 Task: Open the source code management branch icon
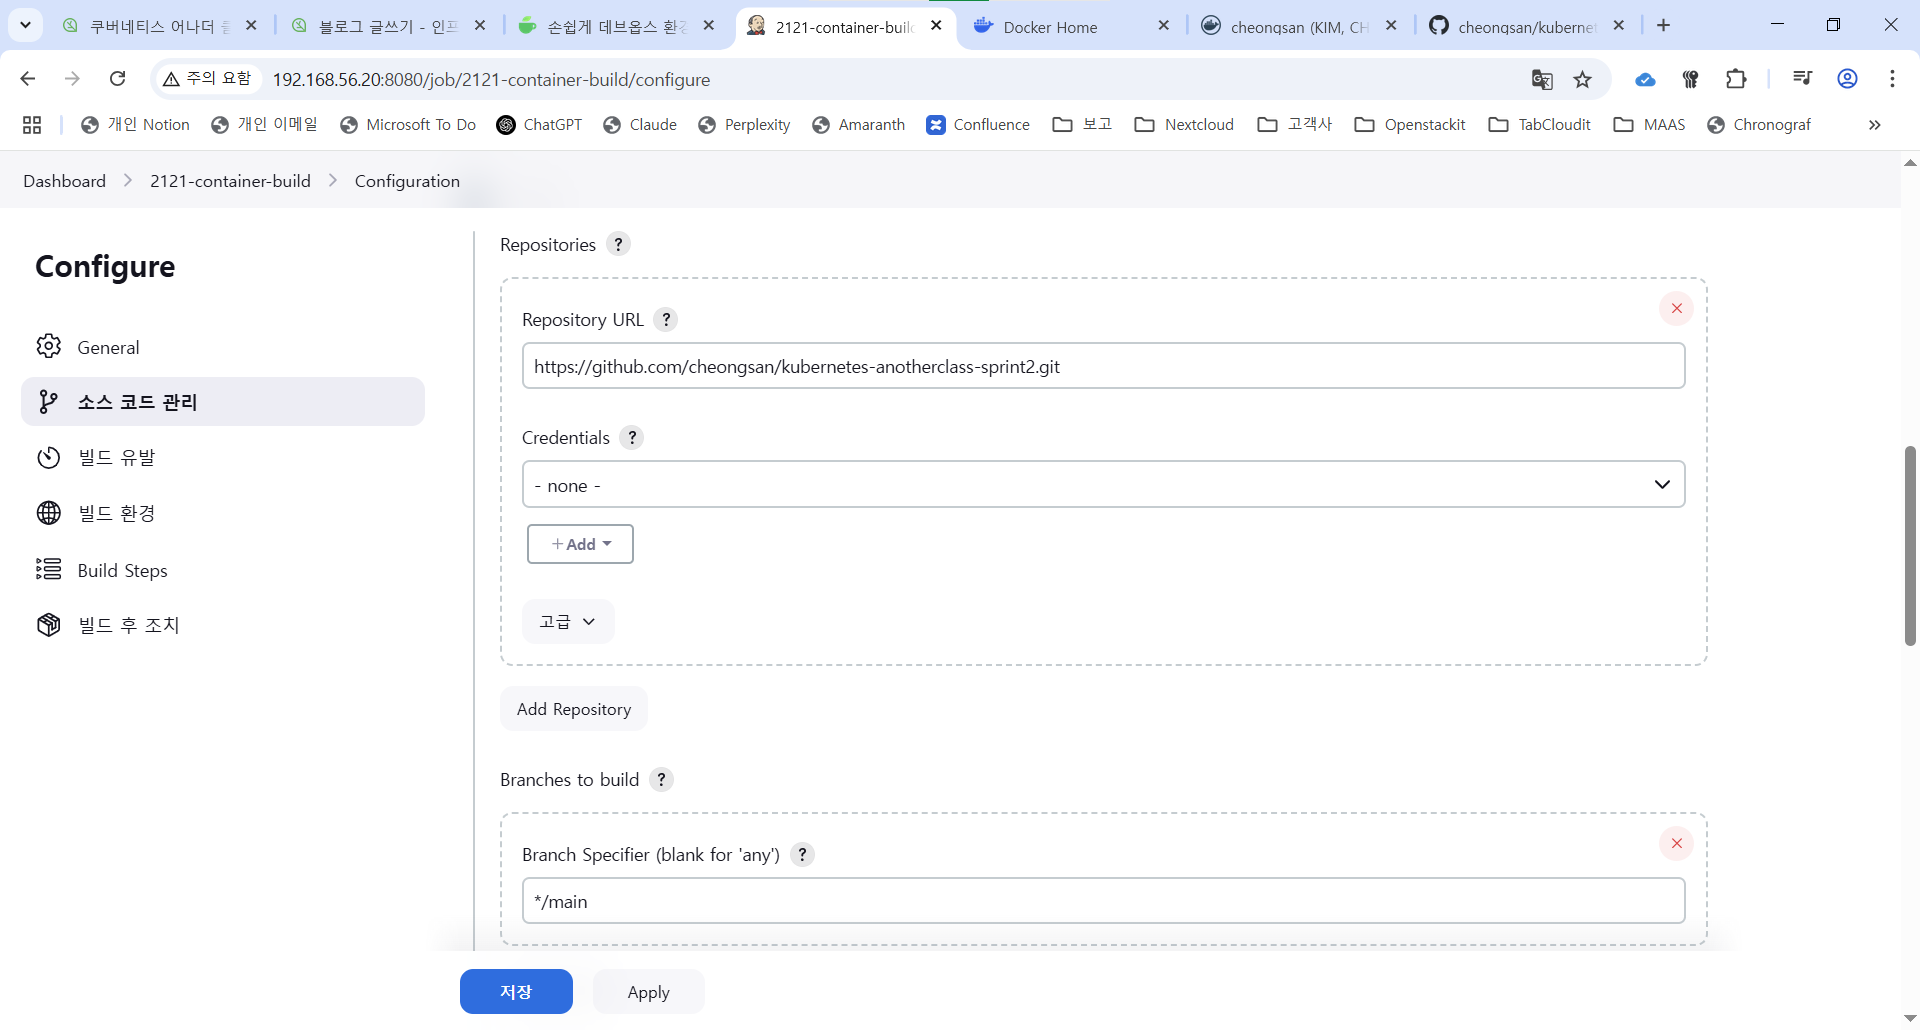[x=48, y=401]
